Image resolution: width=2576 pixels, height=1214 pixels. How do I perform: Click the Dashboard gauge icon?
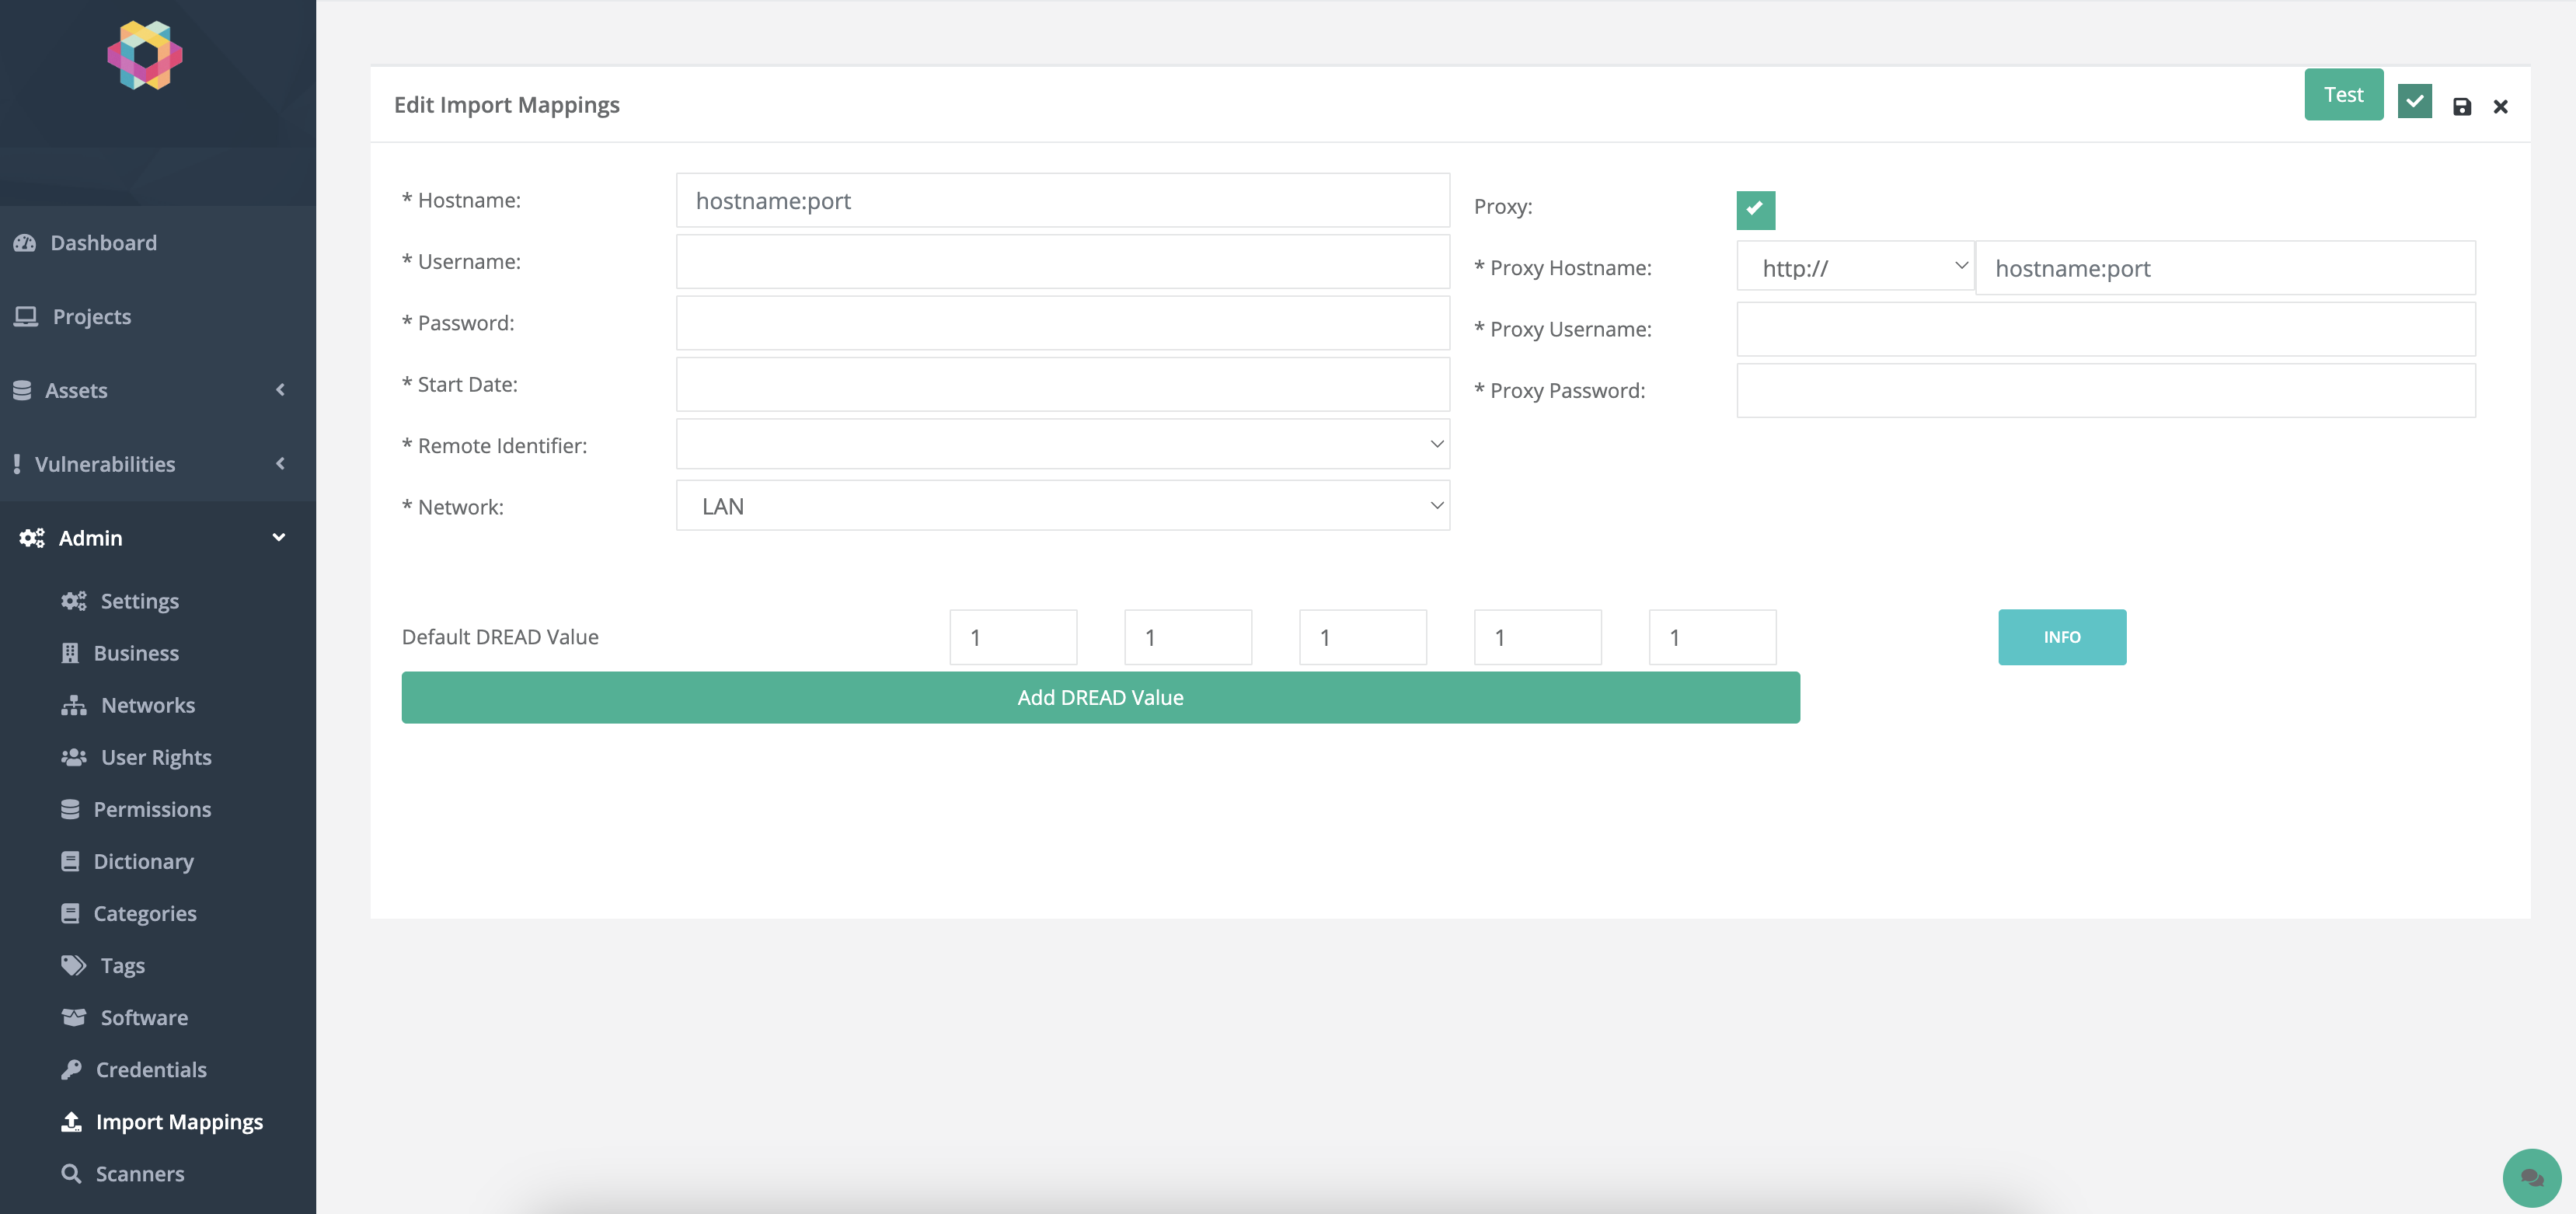point(25,243)
